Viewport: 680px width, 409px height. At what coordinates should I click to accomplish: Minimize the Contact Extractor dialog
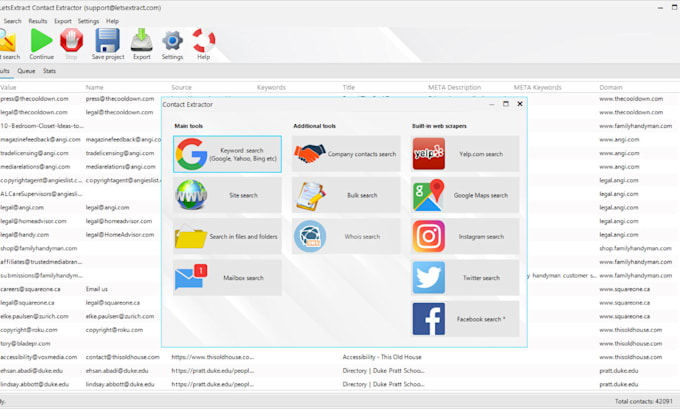pos(491,104)
